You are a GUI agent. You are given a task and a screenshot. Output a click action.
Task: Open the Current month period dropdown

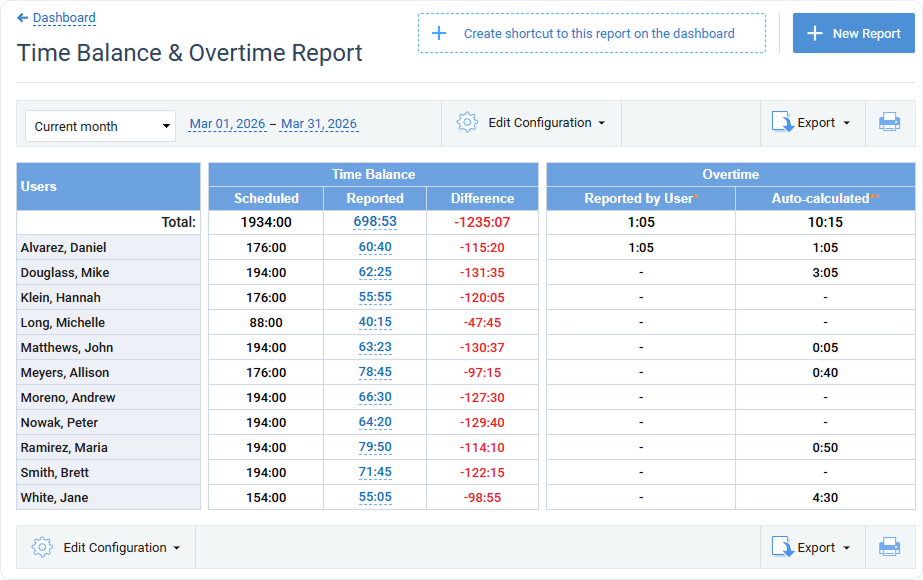(100, 127)
